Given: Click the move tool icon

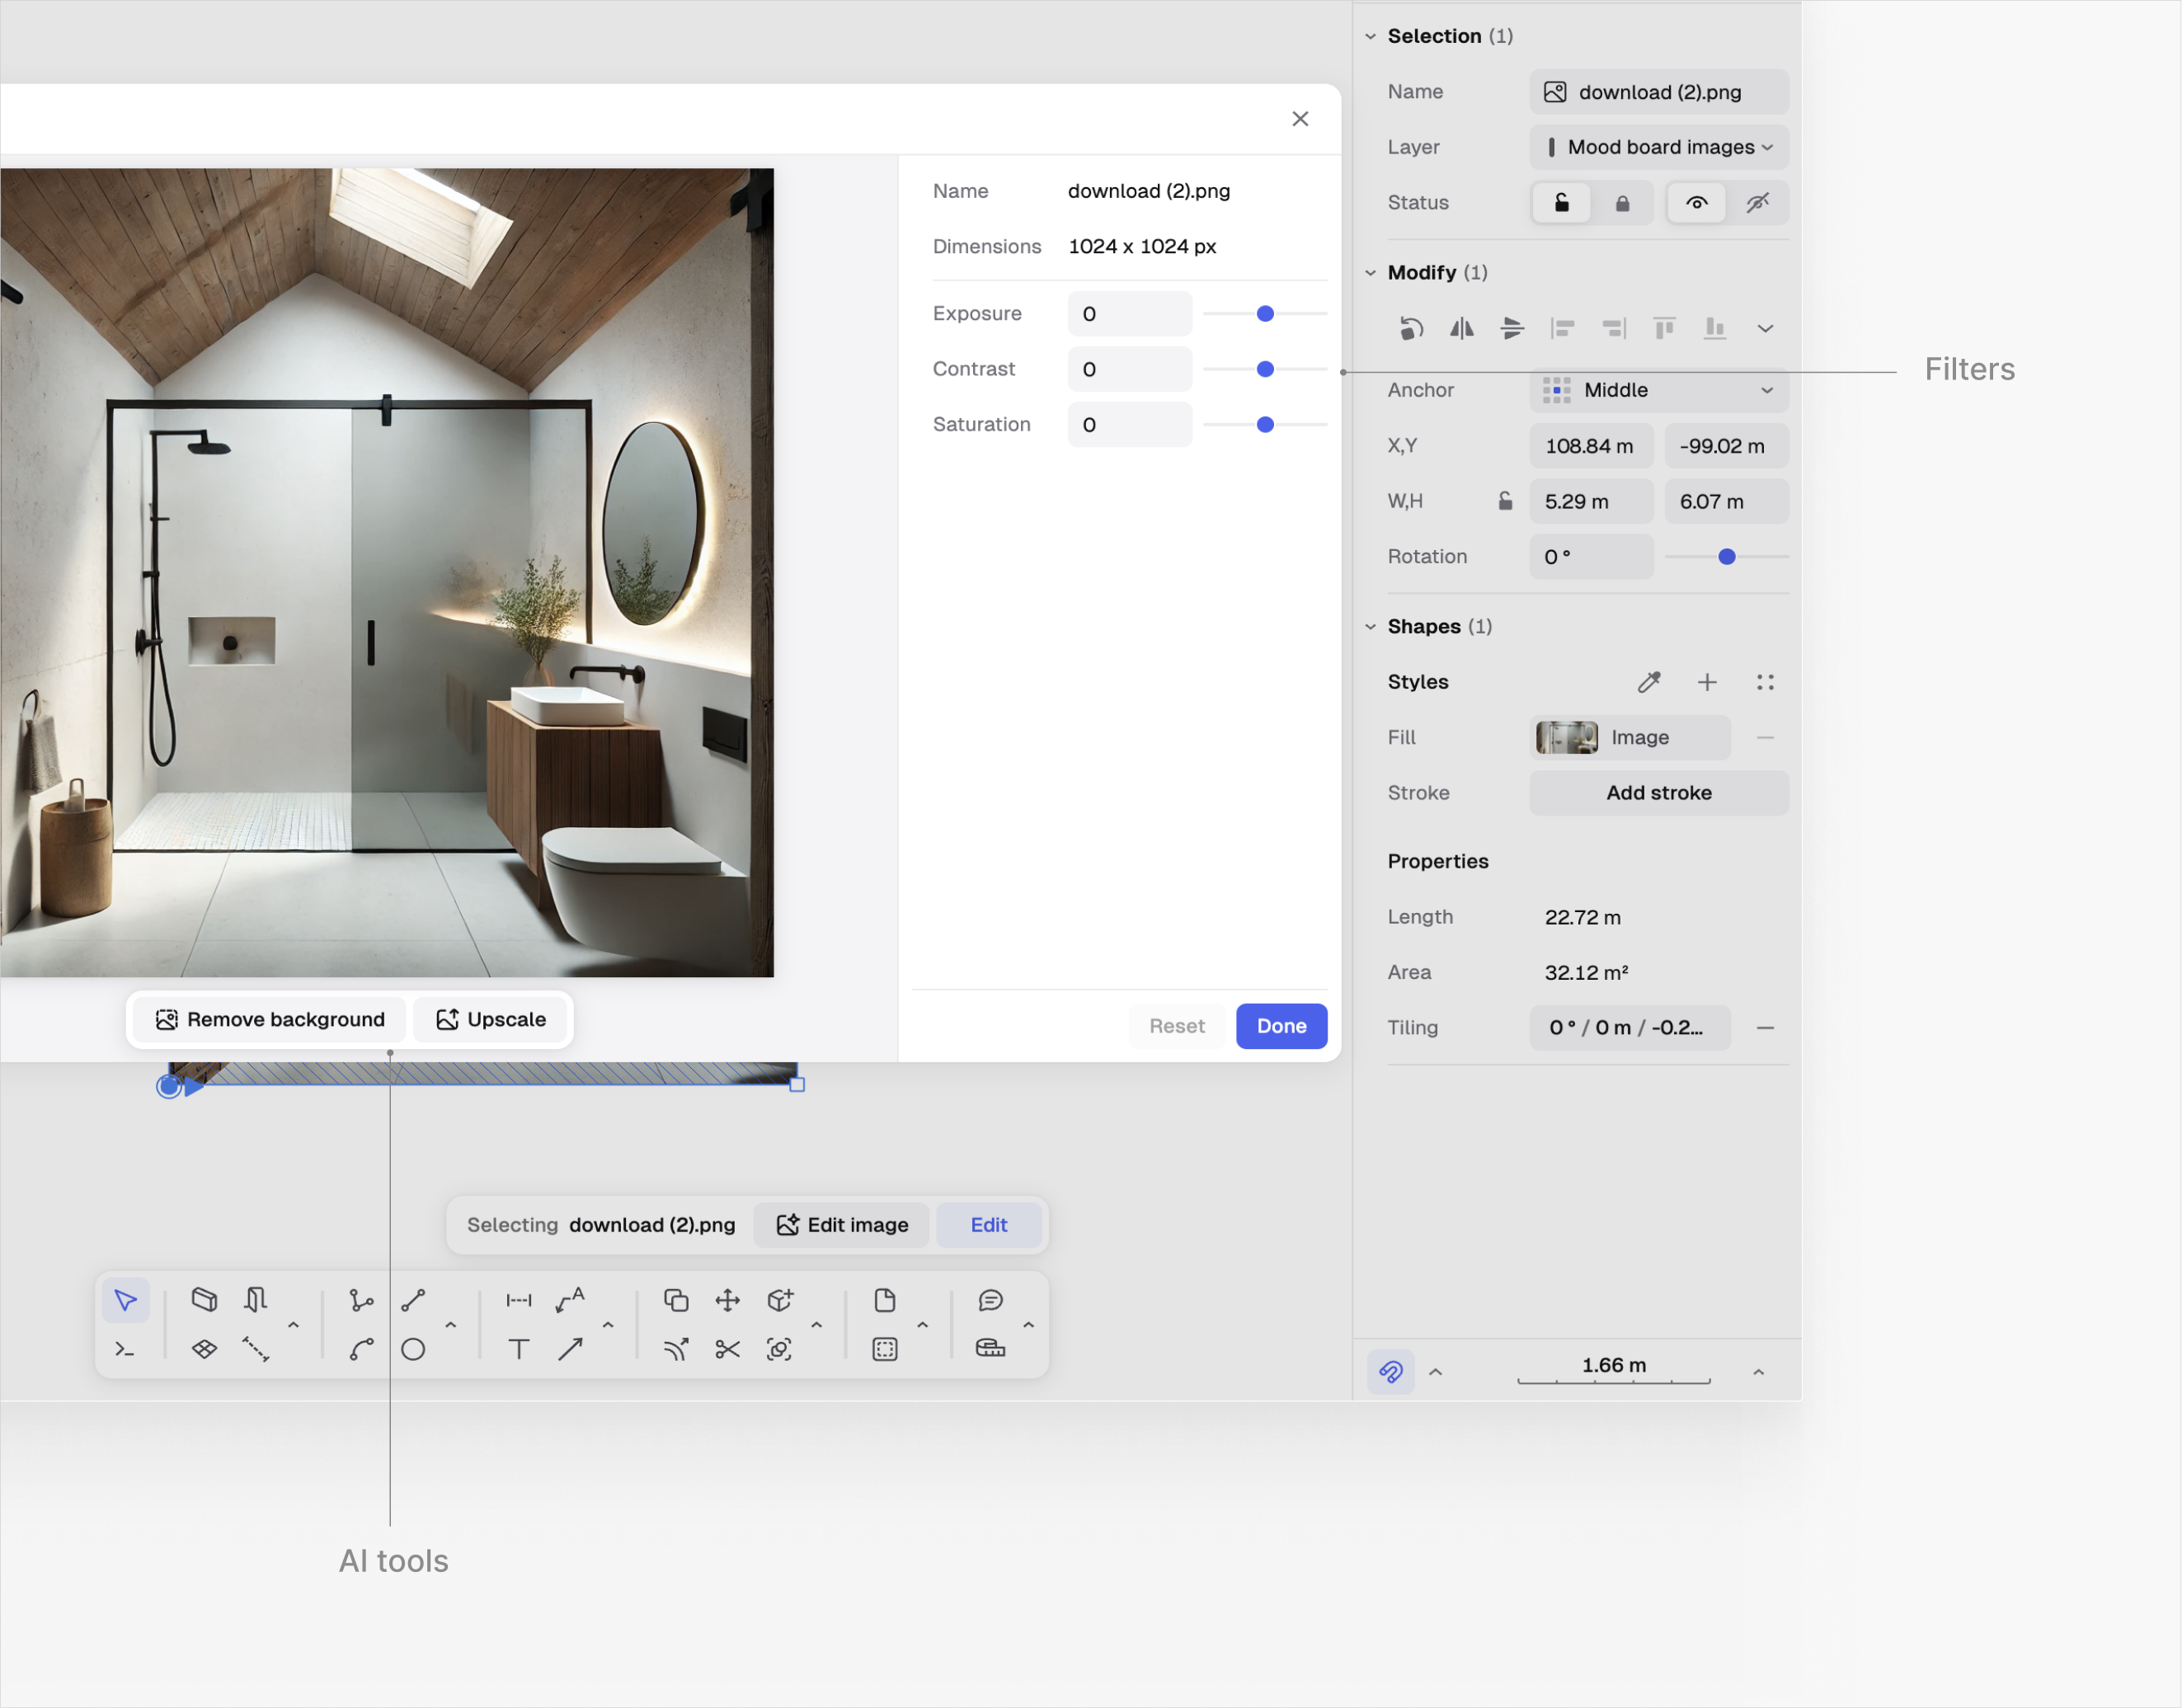Looking at the screenshot, I should point(728,1300).
